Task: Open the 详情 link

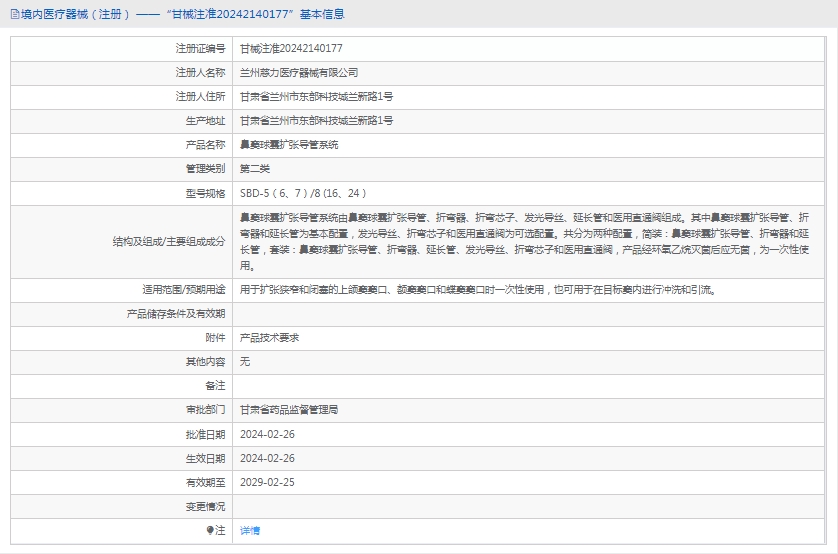Action: [250, 531]
